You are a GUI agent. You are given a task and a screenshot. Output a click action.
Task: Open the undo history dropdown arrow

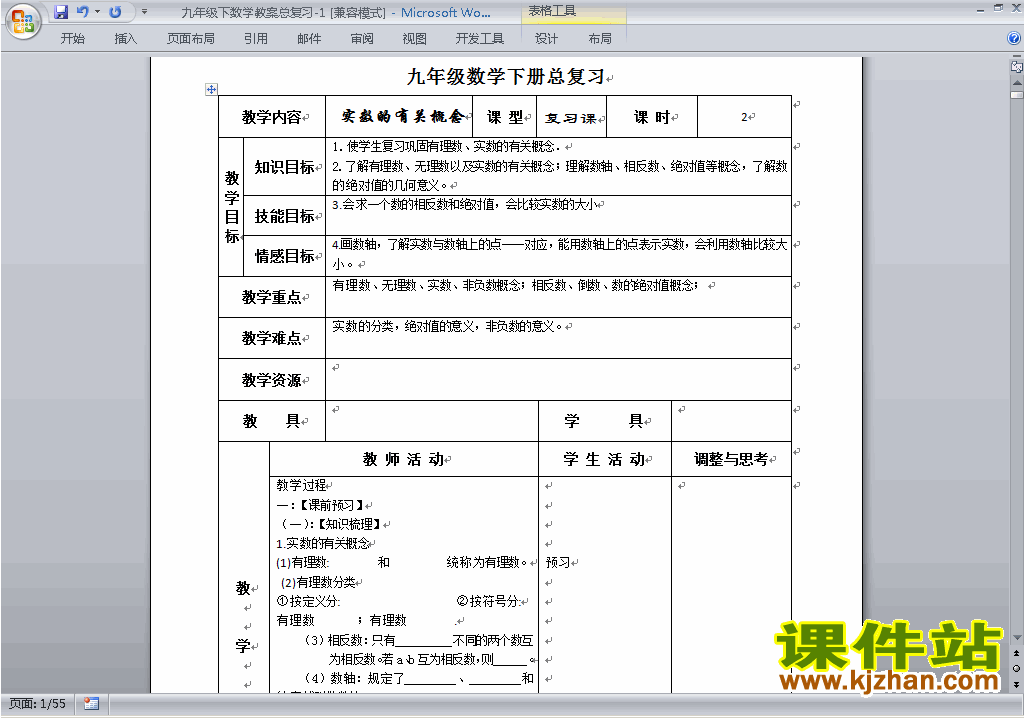point(97,12)
